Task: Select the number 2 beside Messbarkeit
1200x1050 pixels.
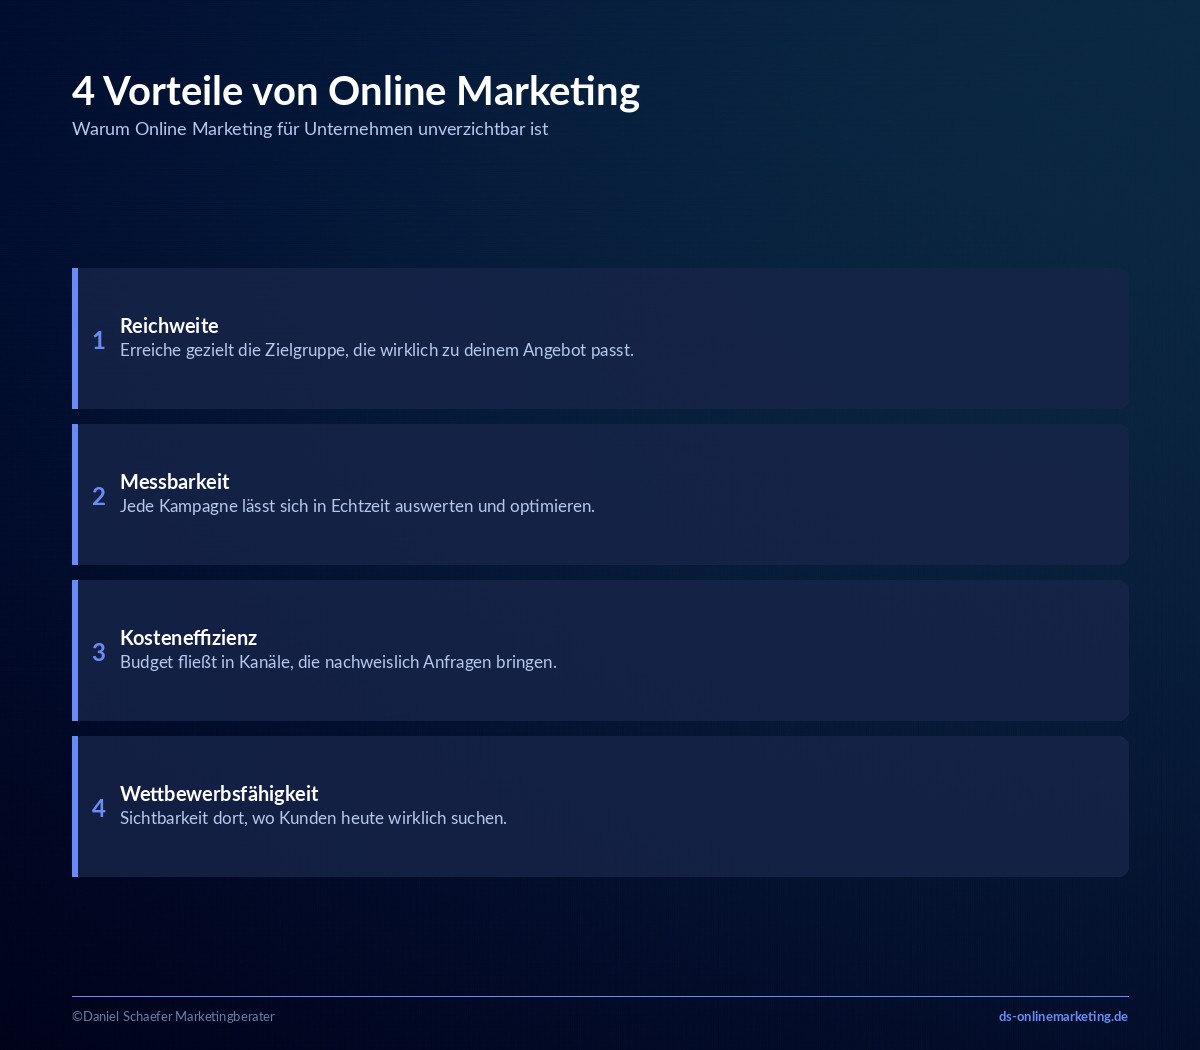Action: [99, 497]
